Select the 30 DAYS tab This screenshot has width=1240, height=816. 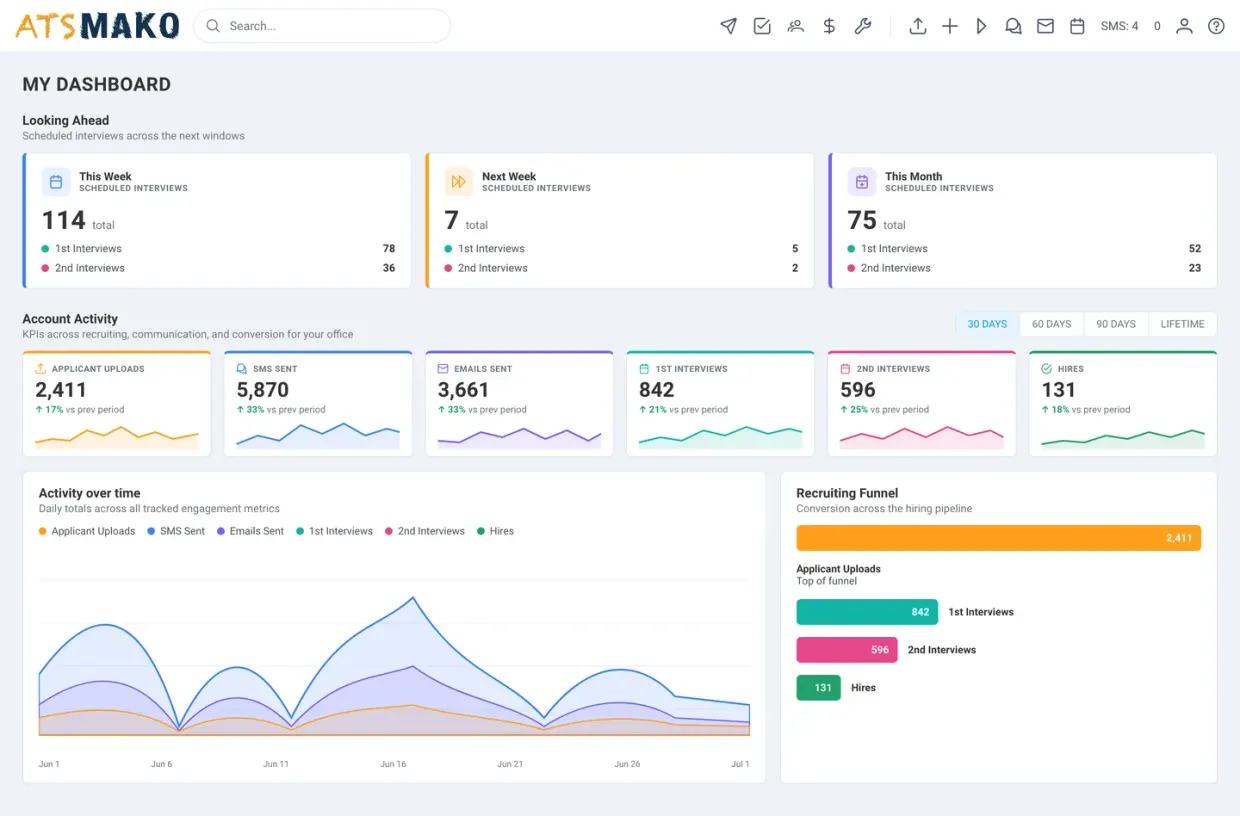987,324
